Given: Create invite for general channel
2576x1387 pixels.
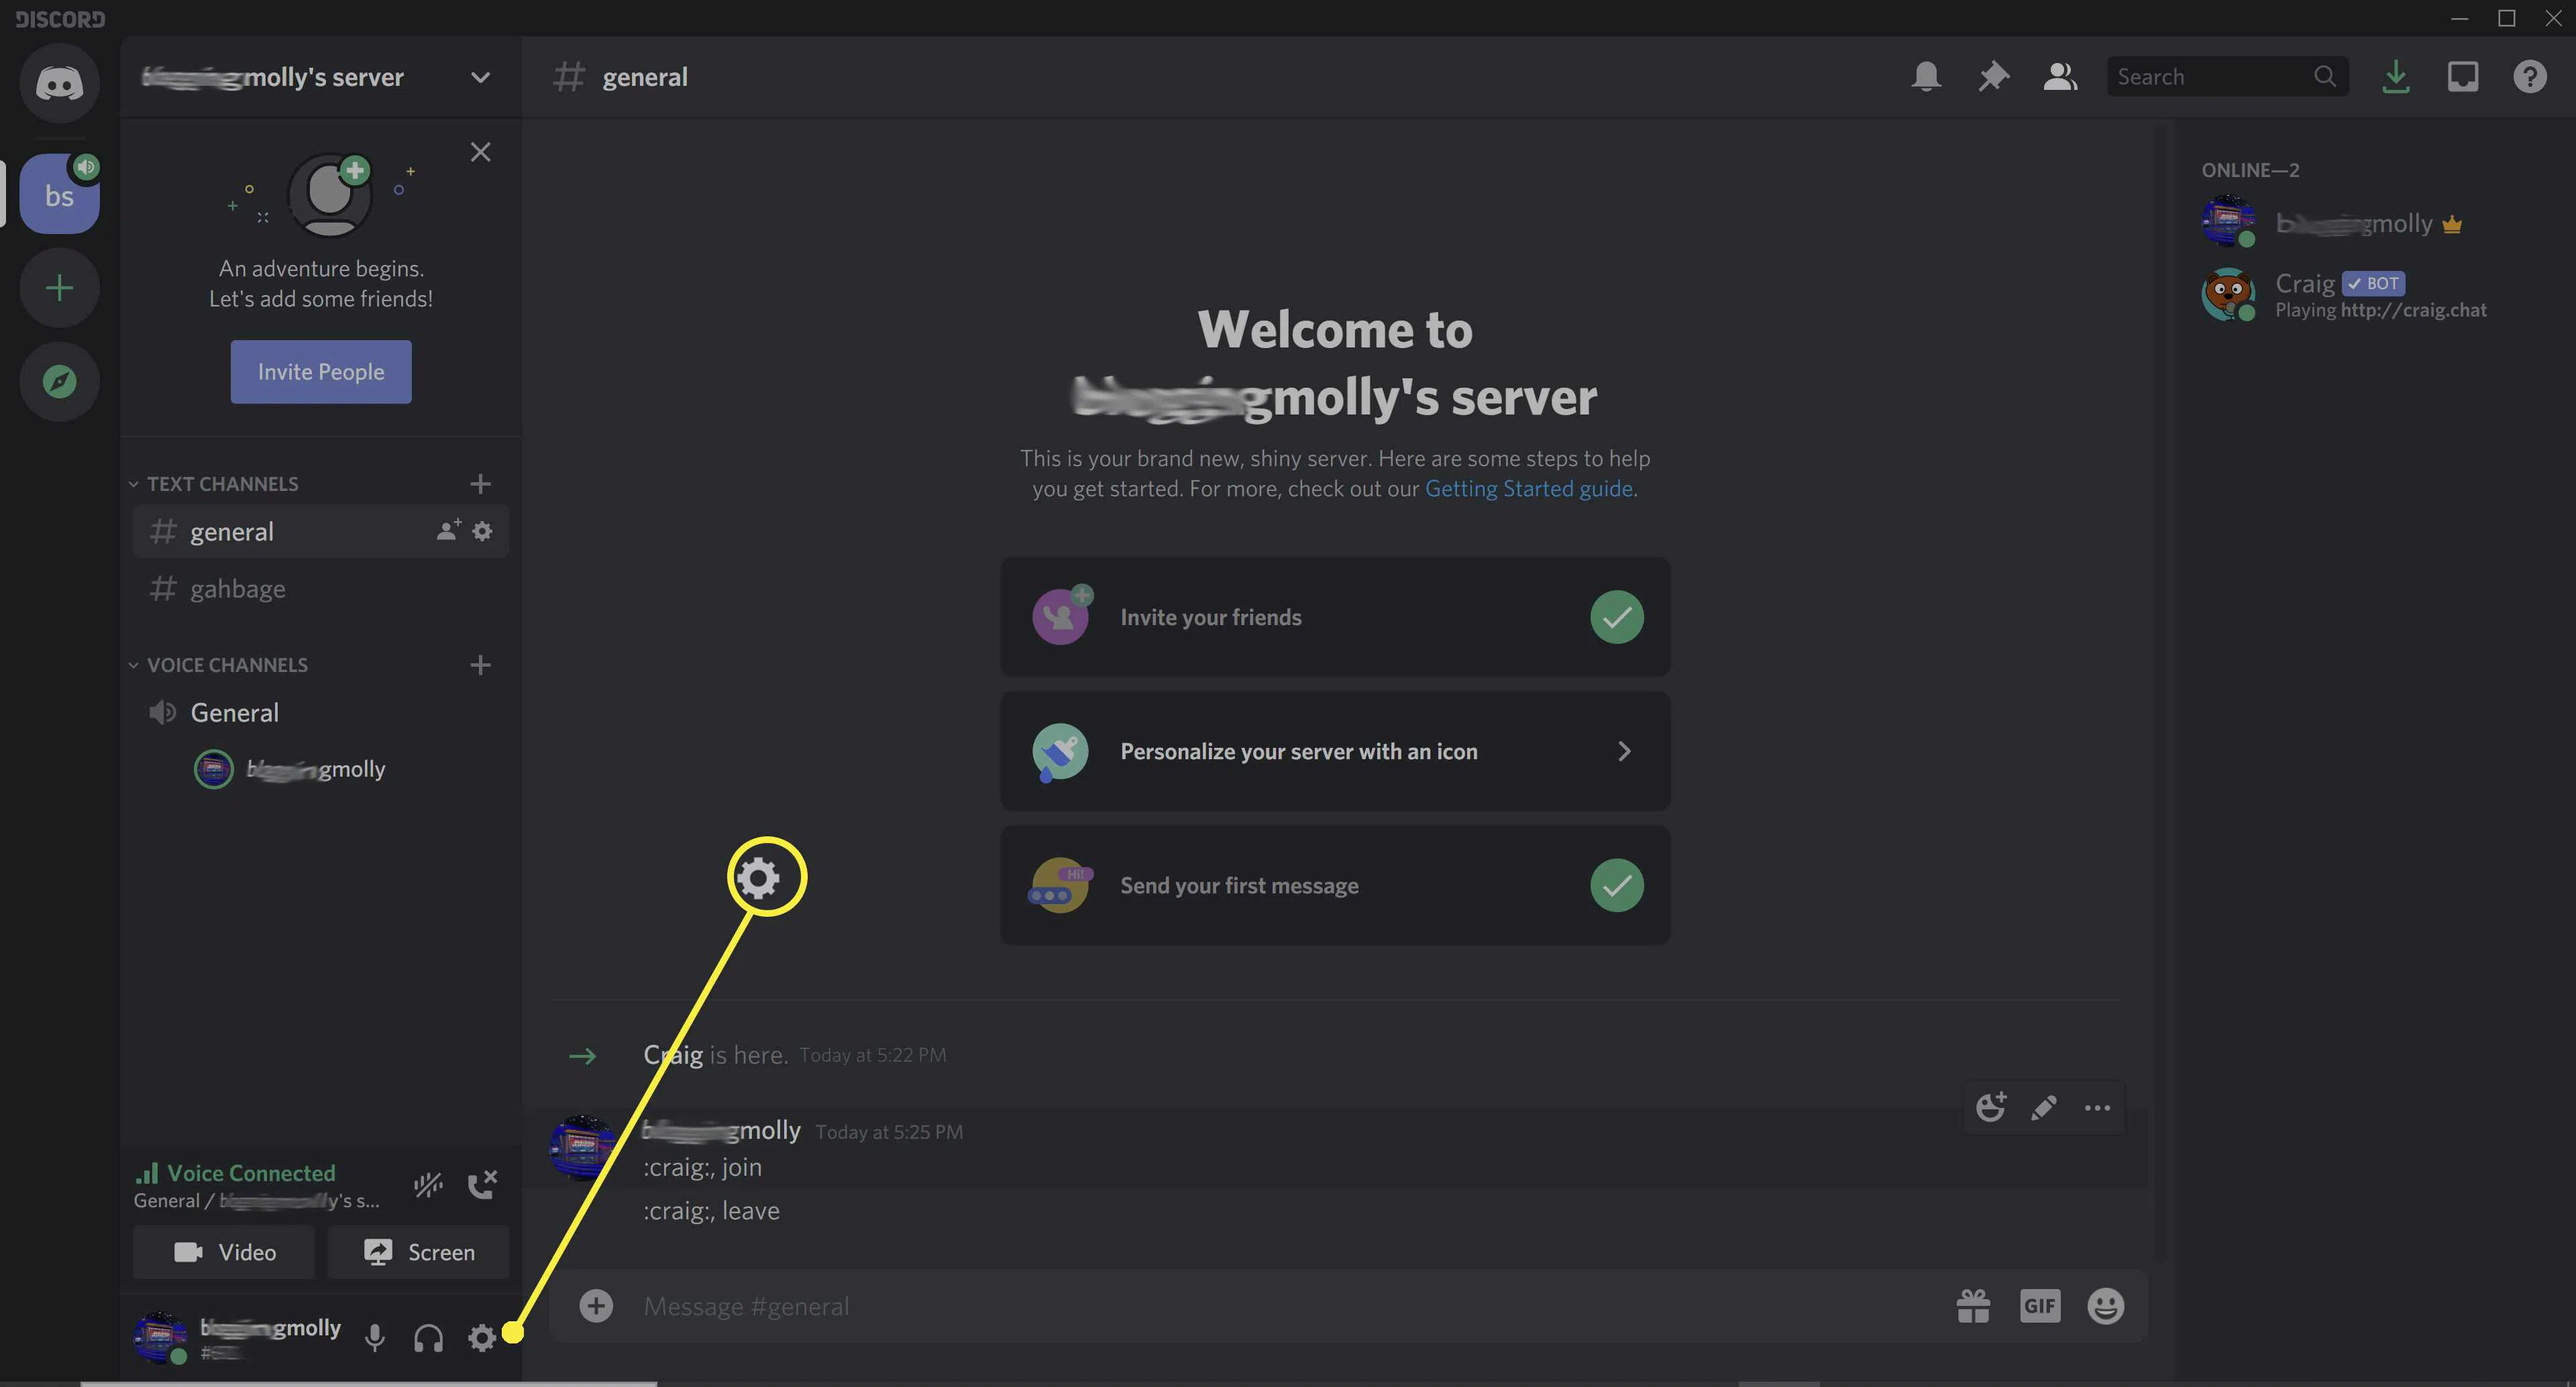Looking at the screenshot, I should [x=448, y=531].
